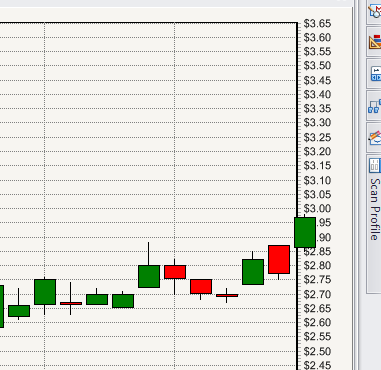This screenshot has width=381, height=370.
Task: Click the $3.30 price axis label
Action: pos(317,123)
